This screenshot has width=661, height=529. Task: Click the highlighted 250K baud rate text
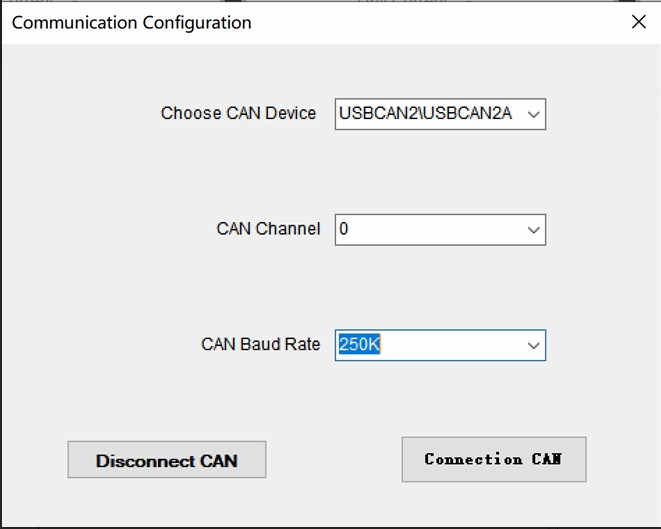[x=359, y=344]
